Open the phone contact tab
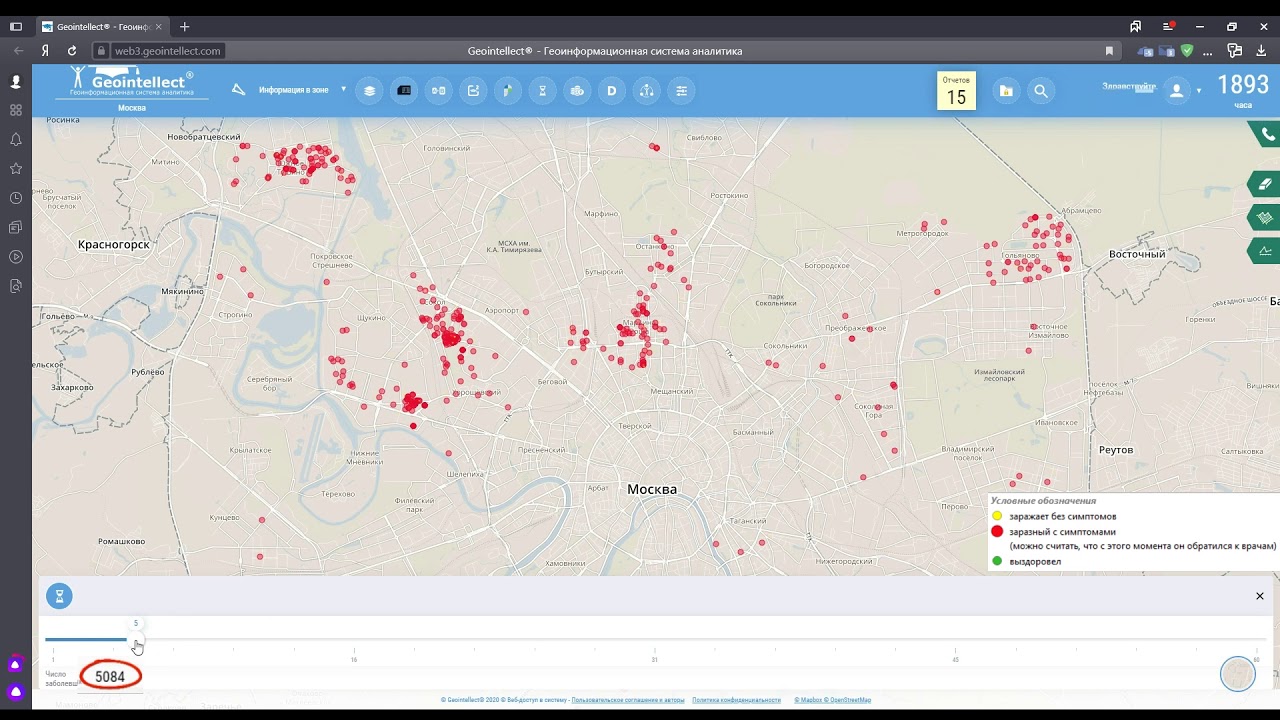This screenshot has height=720, width=1280. pos(1266,134)
